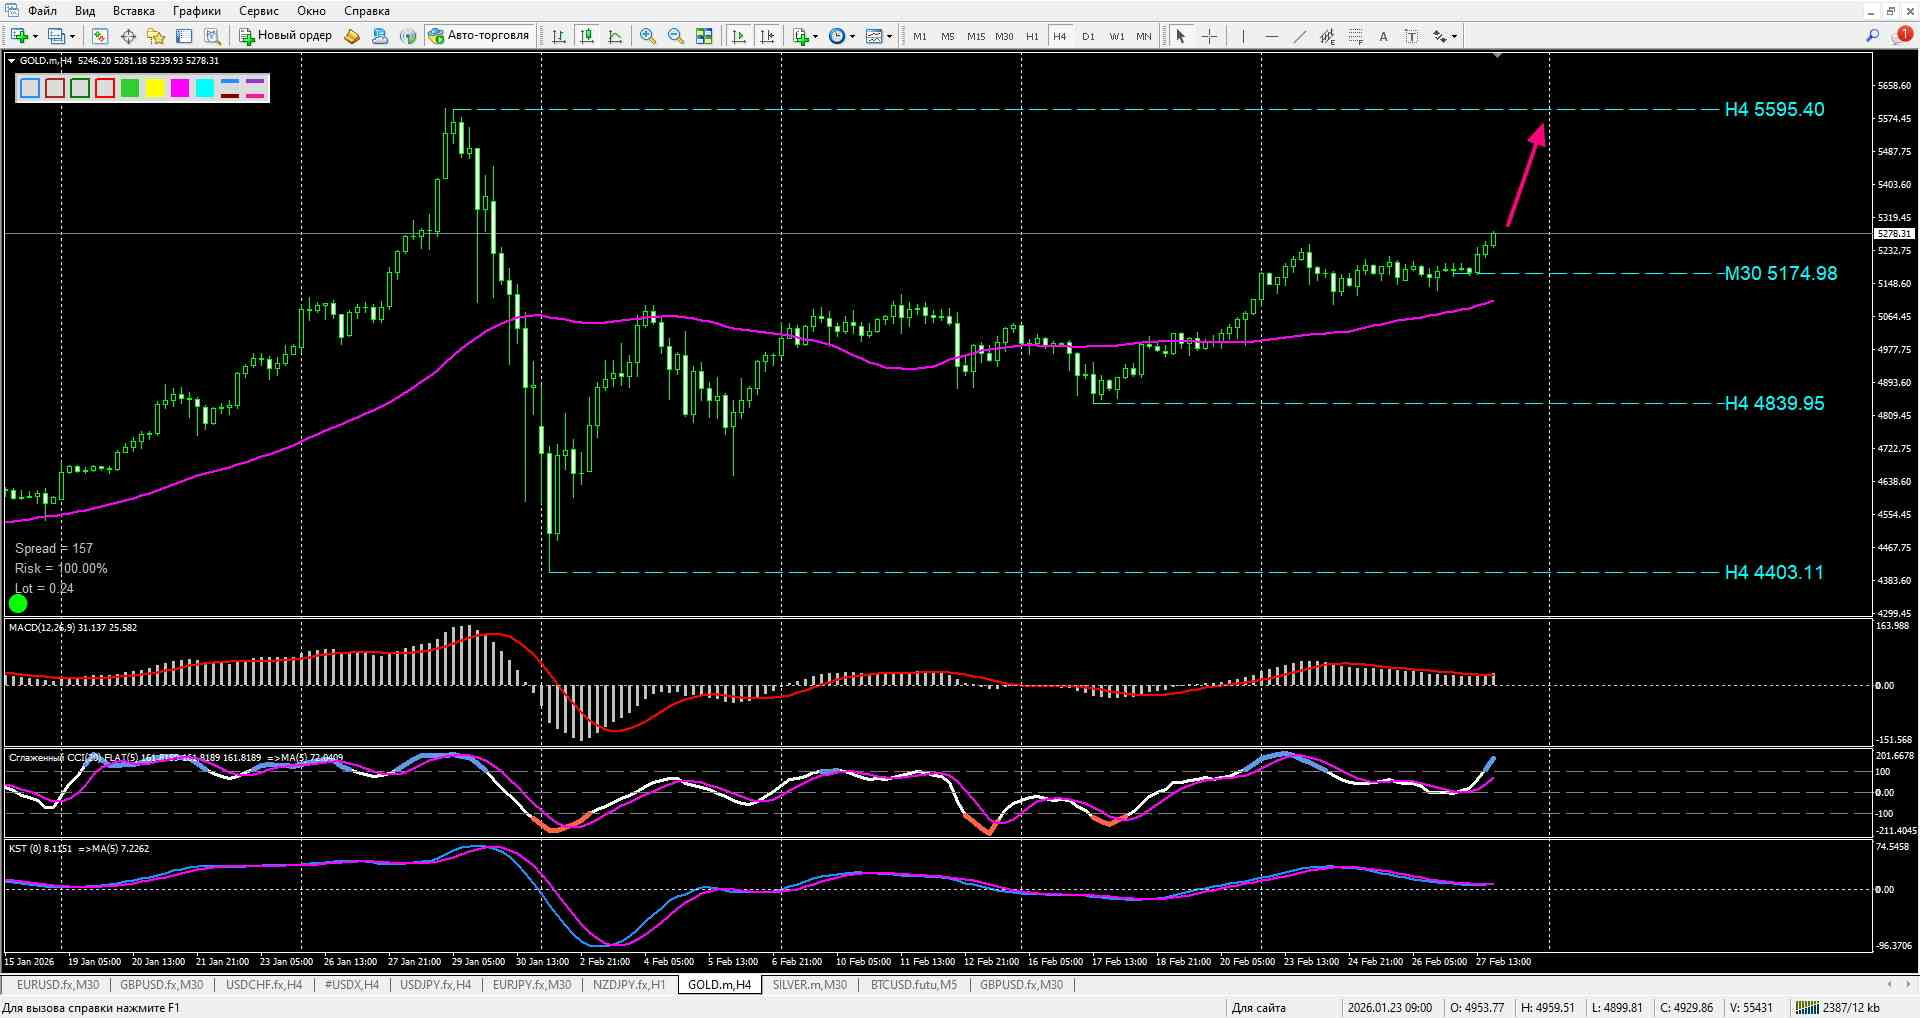Tile the chart windows

704,36
